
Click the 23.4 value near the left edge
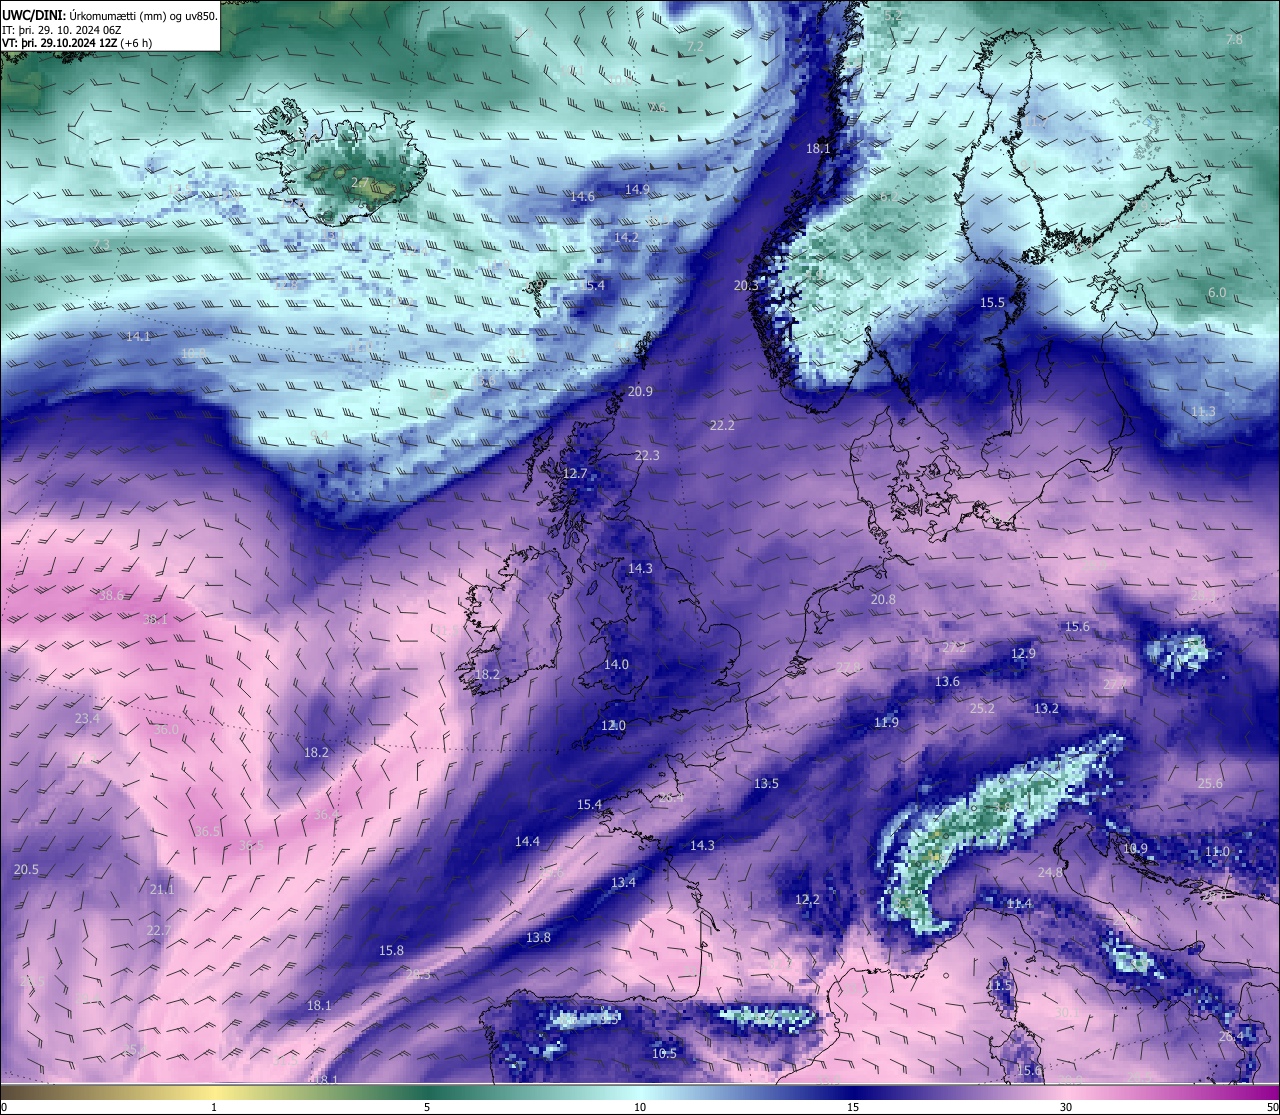click(87, 718)
